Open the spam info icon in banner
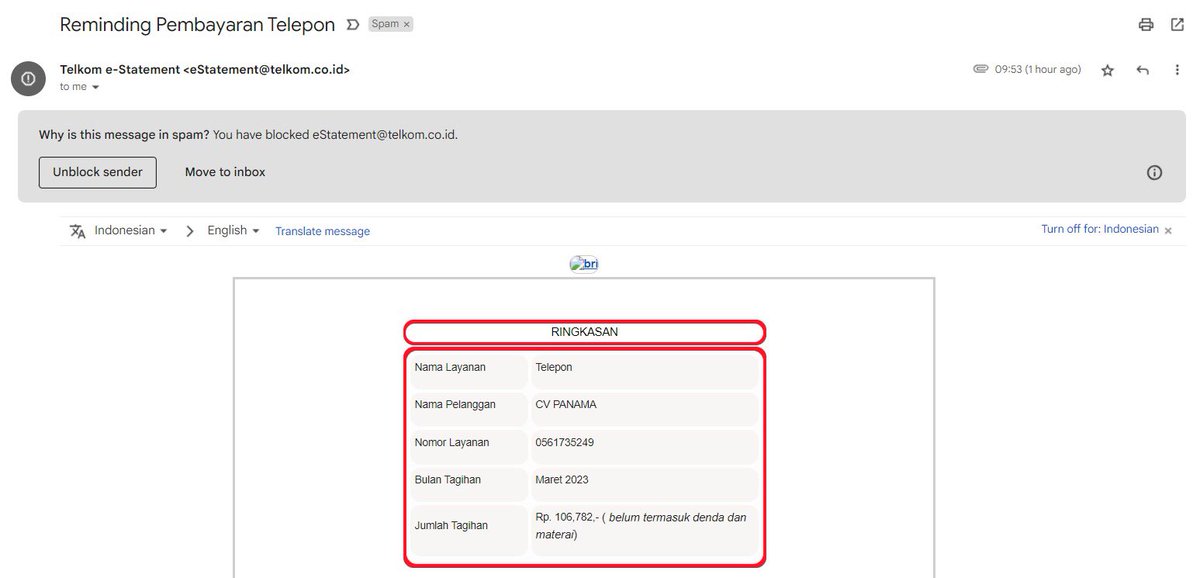This screenshot has width=1200, height=578. pyautogui.click(x=1154, y=173)
